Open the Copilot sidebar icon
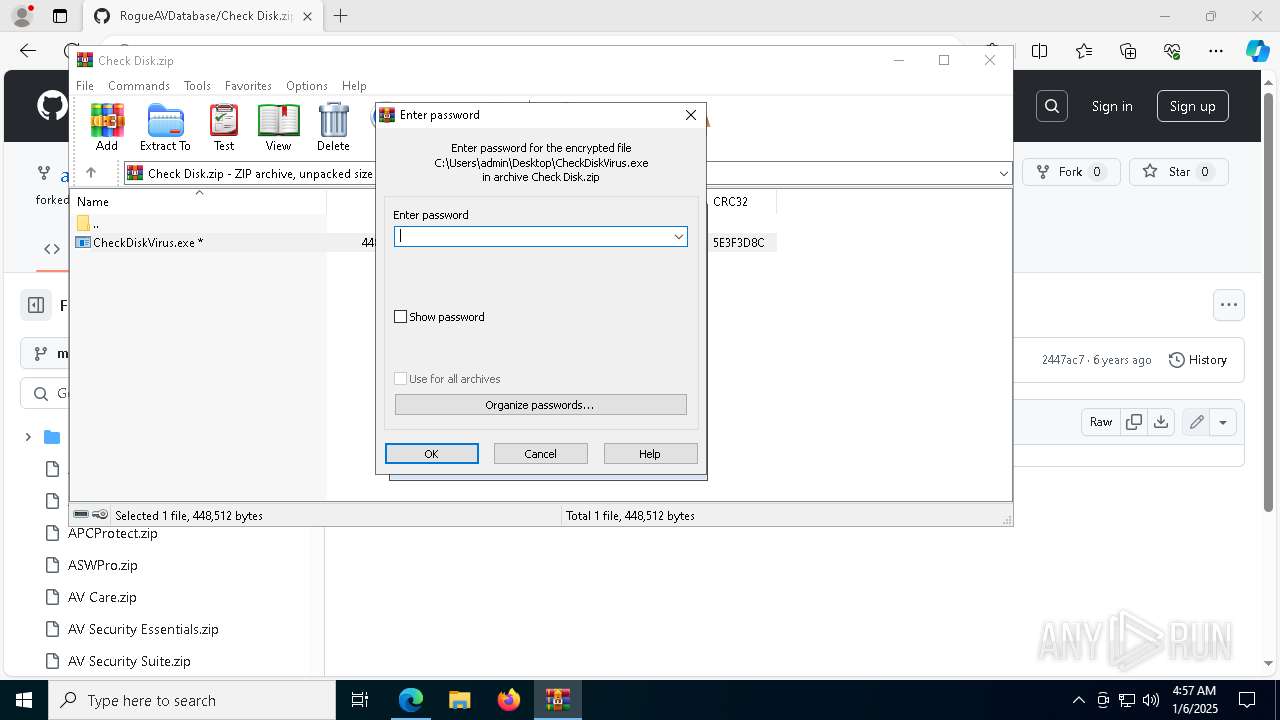Screen dimensions: 1280x720 (1257, 51)
